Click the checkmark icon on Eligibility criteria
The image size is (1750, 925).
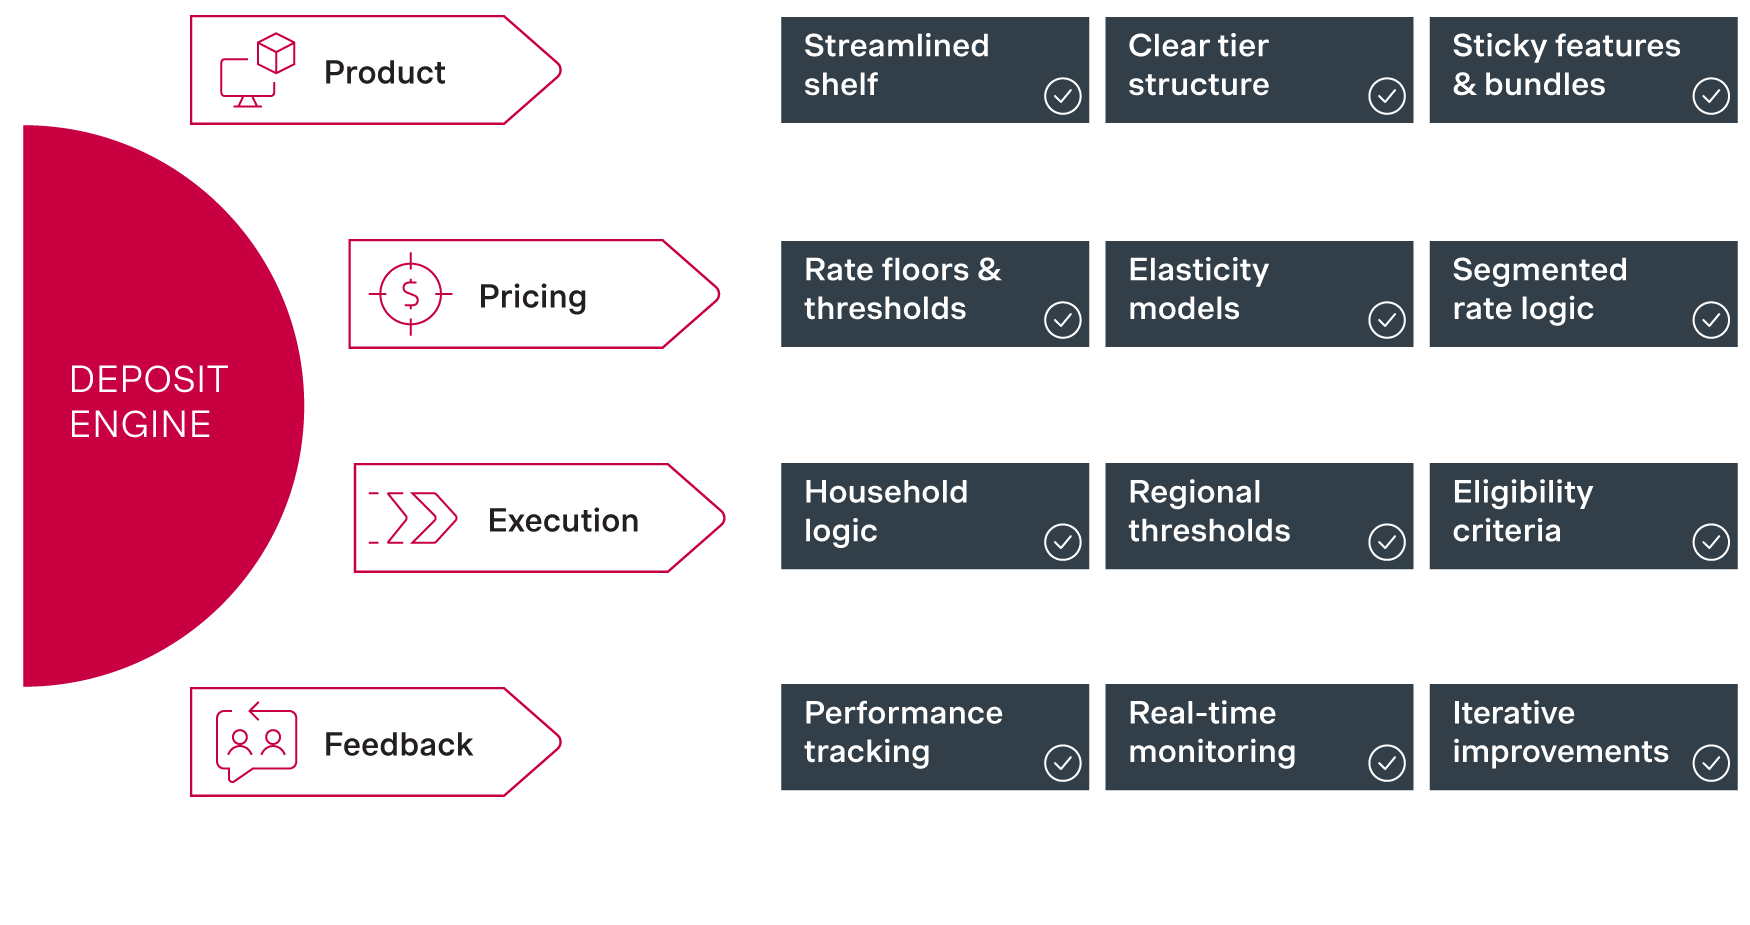pos(1710,543)
